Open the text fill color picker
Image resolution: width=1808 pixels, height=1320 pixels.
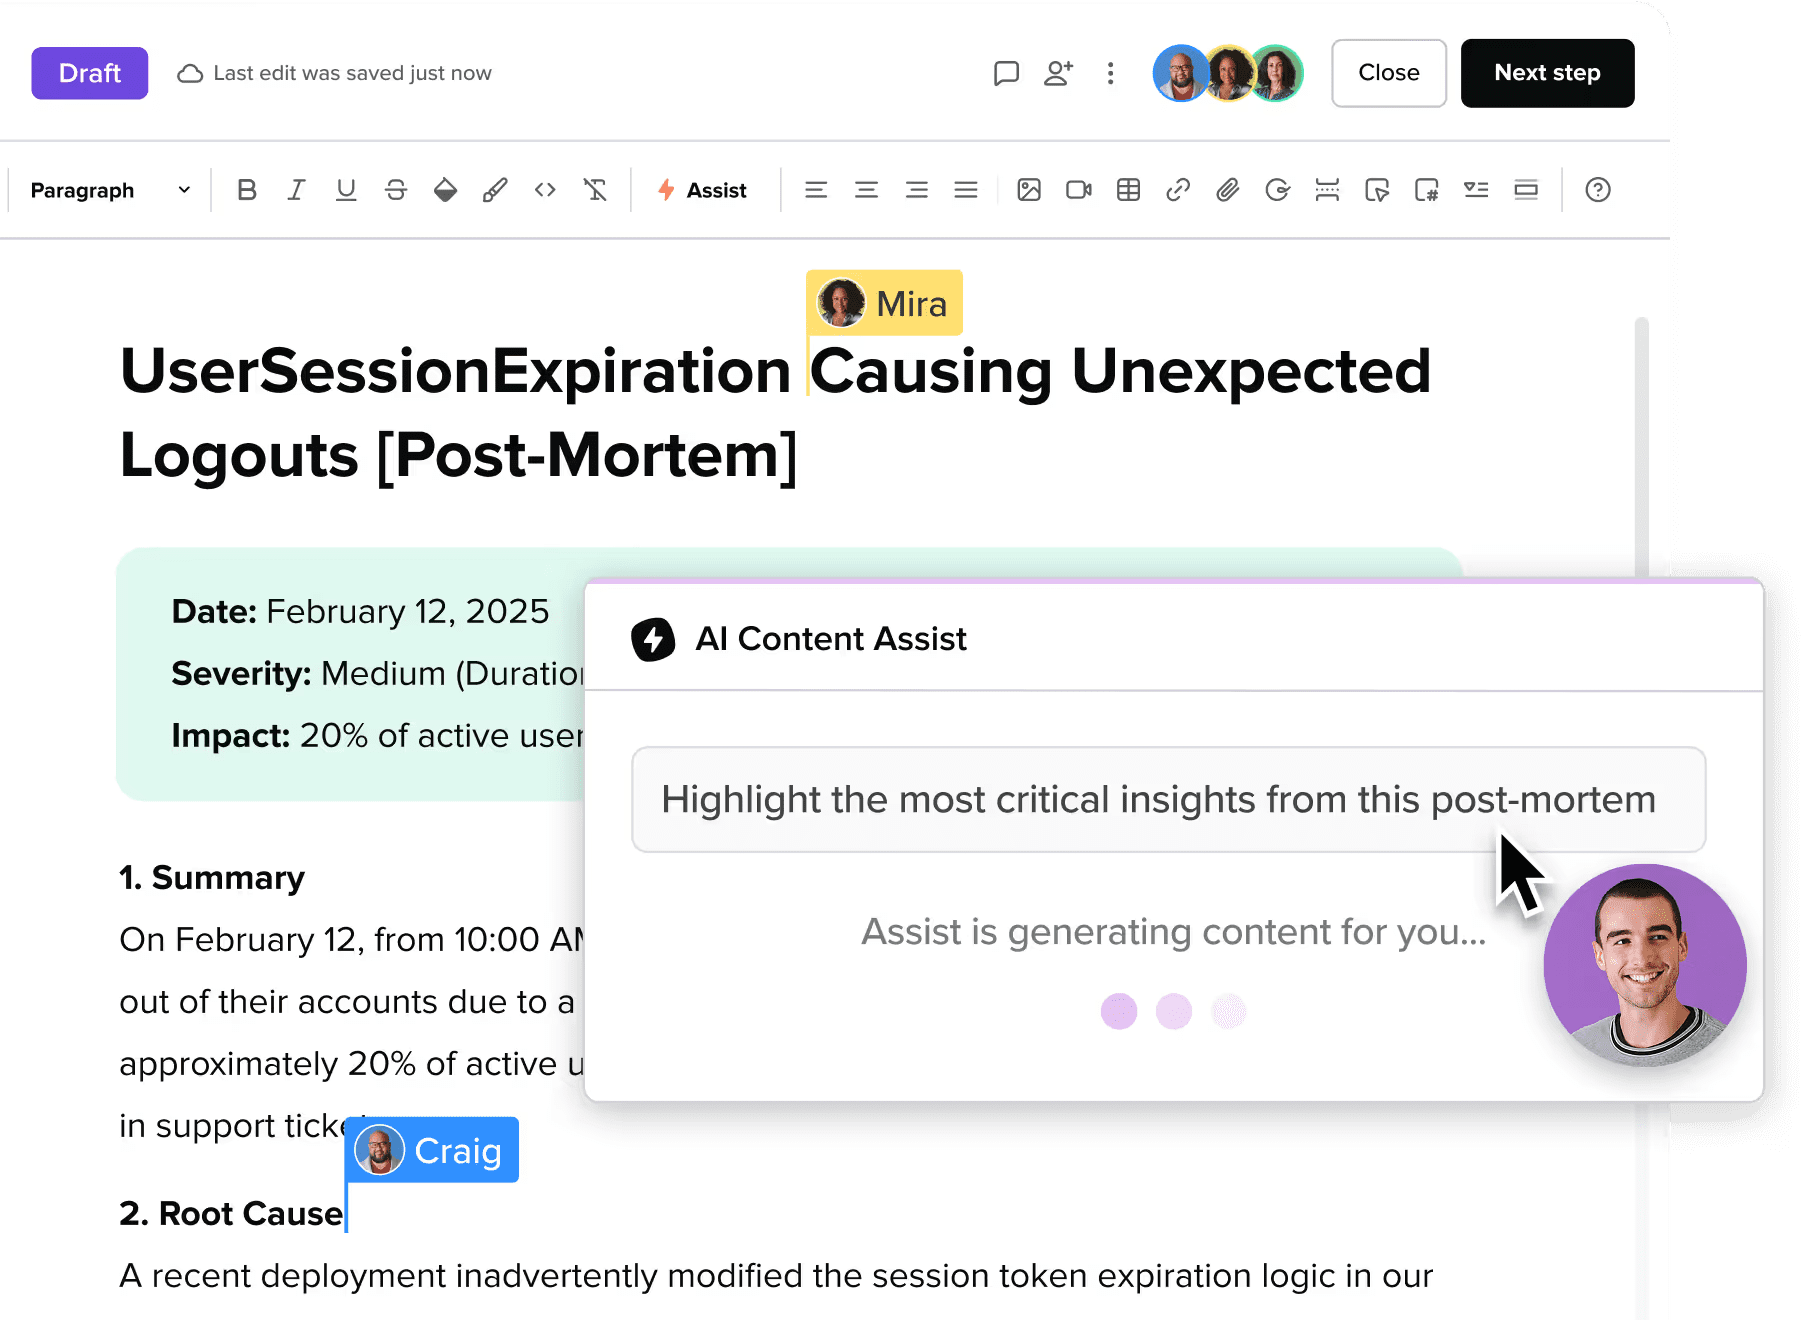pos(445,190)
